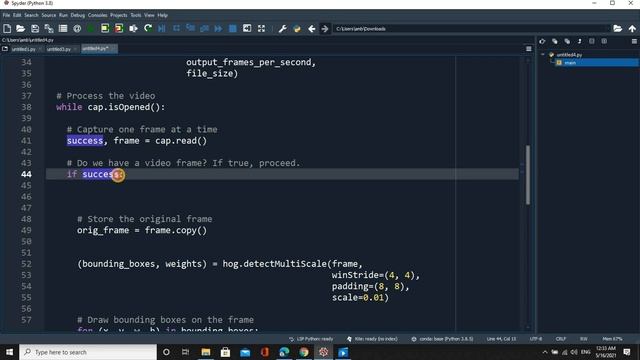
Task: Maximize the current pane icon
Action: click(x=247, y=29)
